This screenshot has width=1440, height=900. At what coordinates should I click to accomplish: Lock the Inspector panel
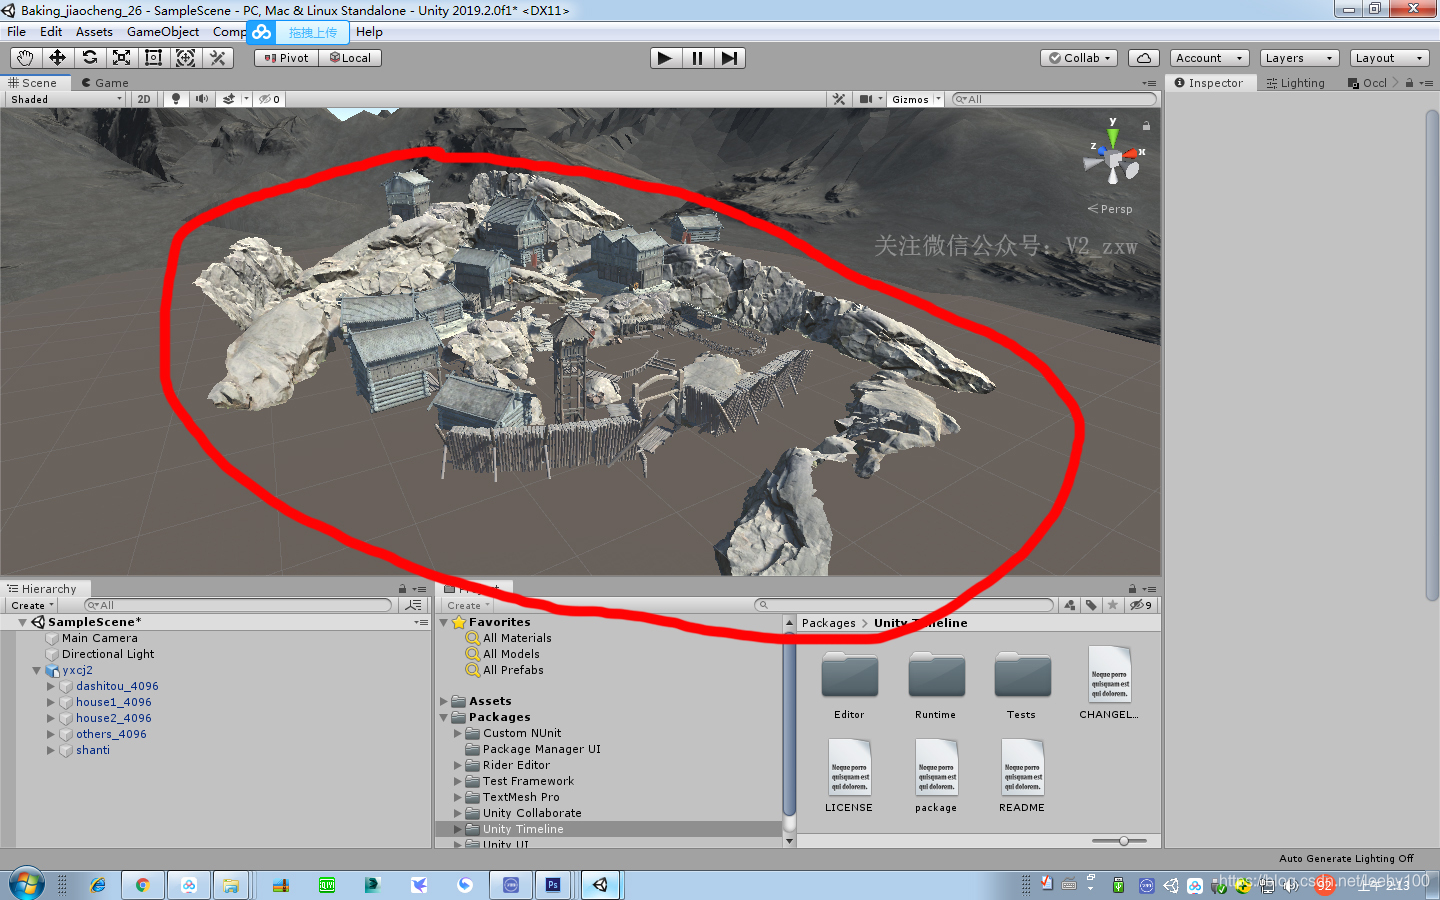(1409, 83)
